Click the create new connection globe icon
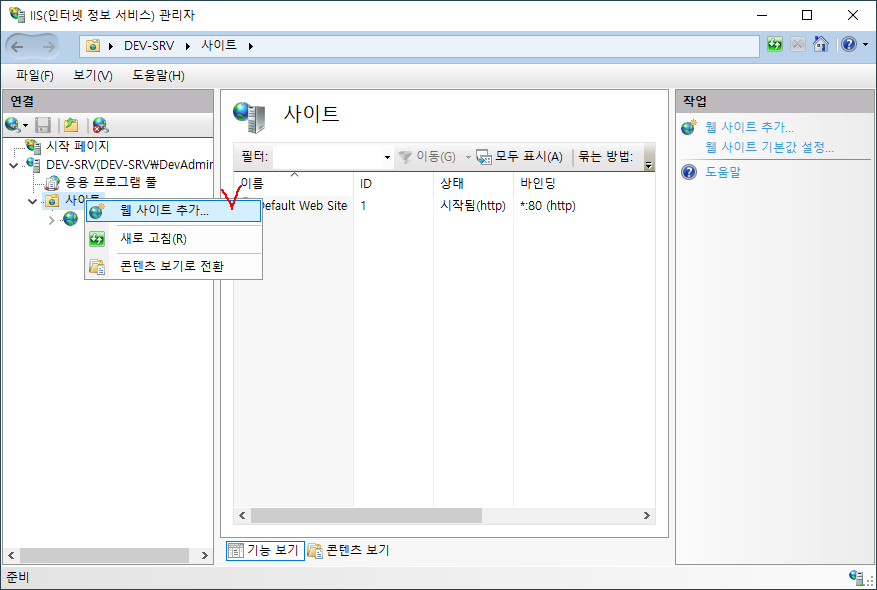The image size is (877, 590). pyautogui.click(x=13, y=125)
